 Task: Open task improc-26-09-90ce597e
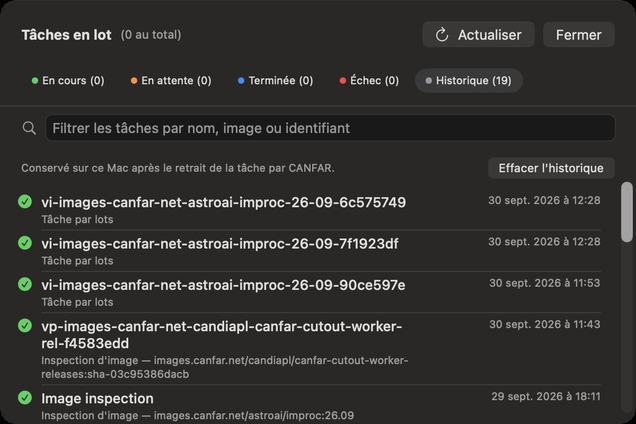(310, 293)
